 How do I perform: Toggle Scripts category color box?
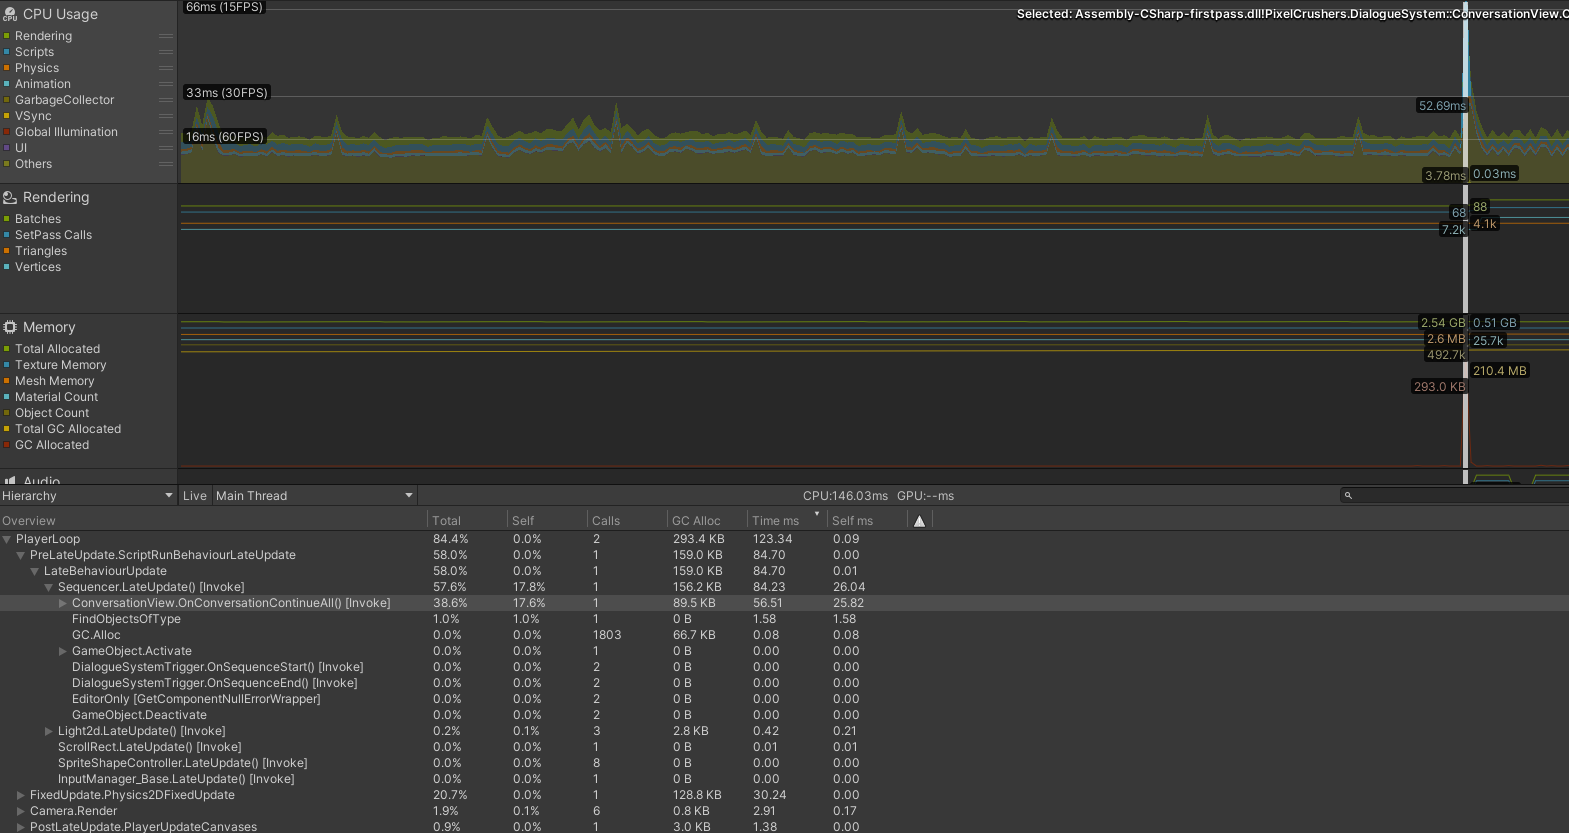coord(7,52)
